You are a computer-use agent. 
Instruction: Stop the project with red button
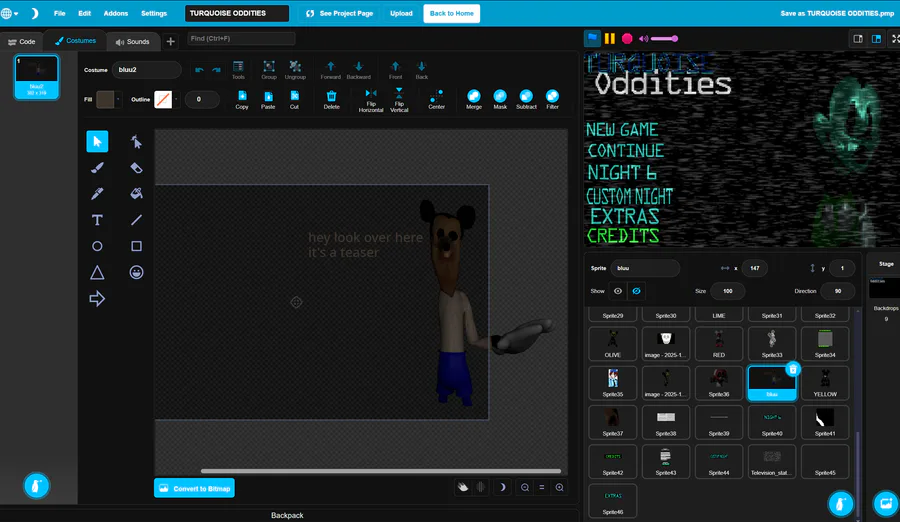click(x=627, y=38)
